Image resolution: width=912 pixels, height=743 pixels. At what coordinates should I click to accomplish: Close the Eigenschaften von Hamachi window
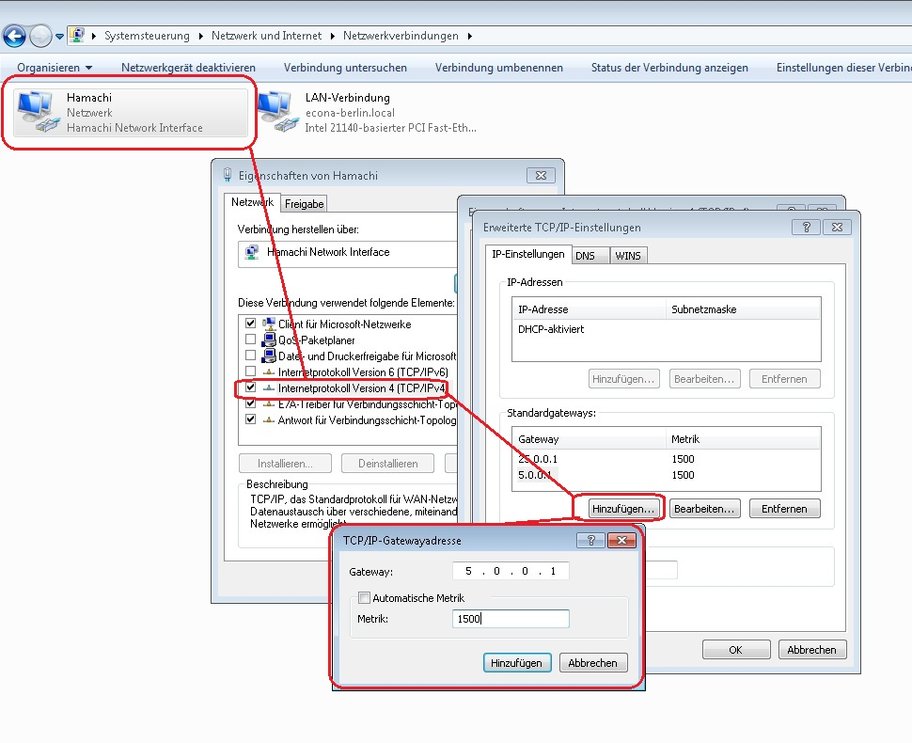pyautogui.click(x=541, y=175)
